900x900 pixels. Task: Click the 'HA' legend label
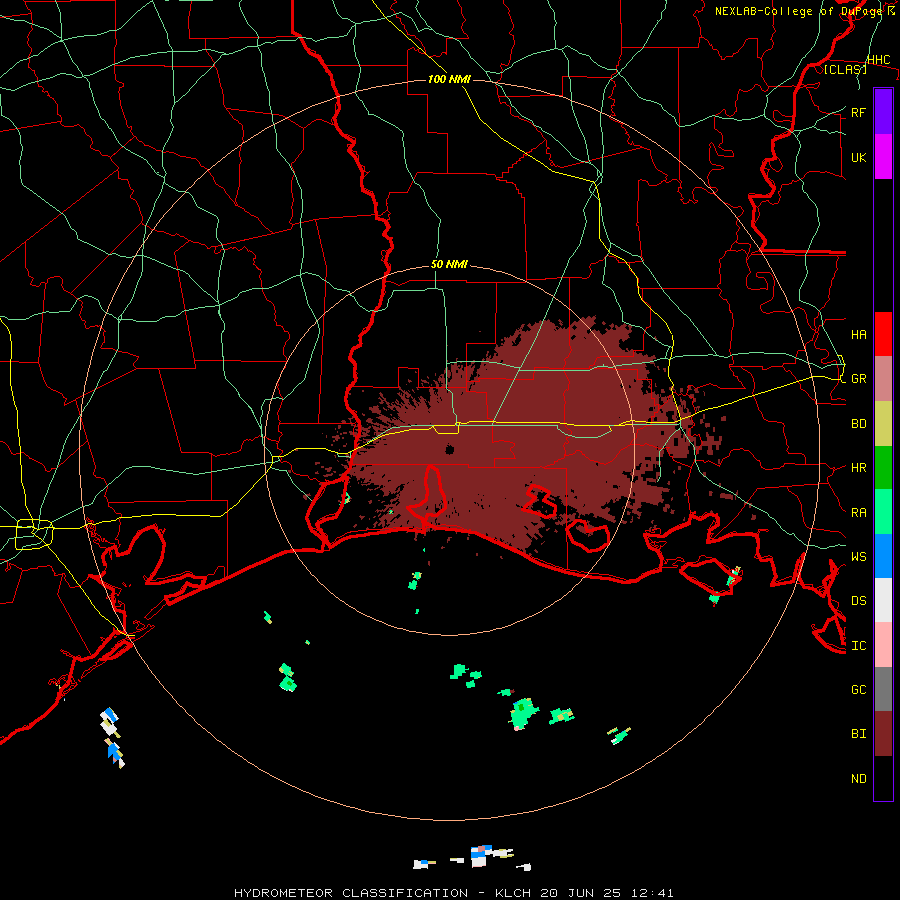click(x=858, y=335)
